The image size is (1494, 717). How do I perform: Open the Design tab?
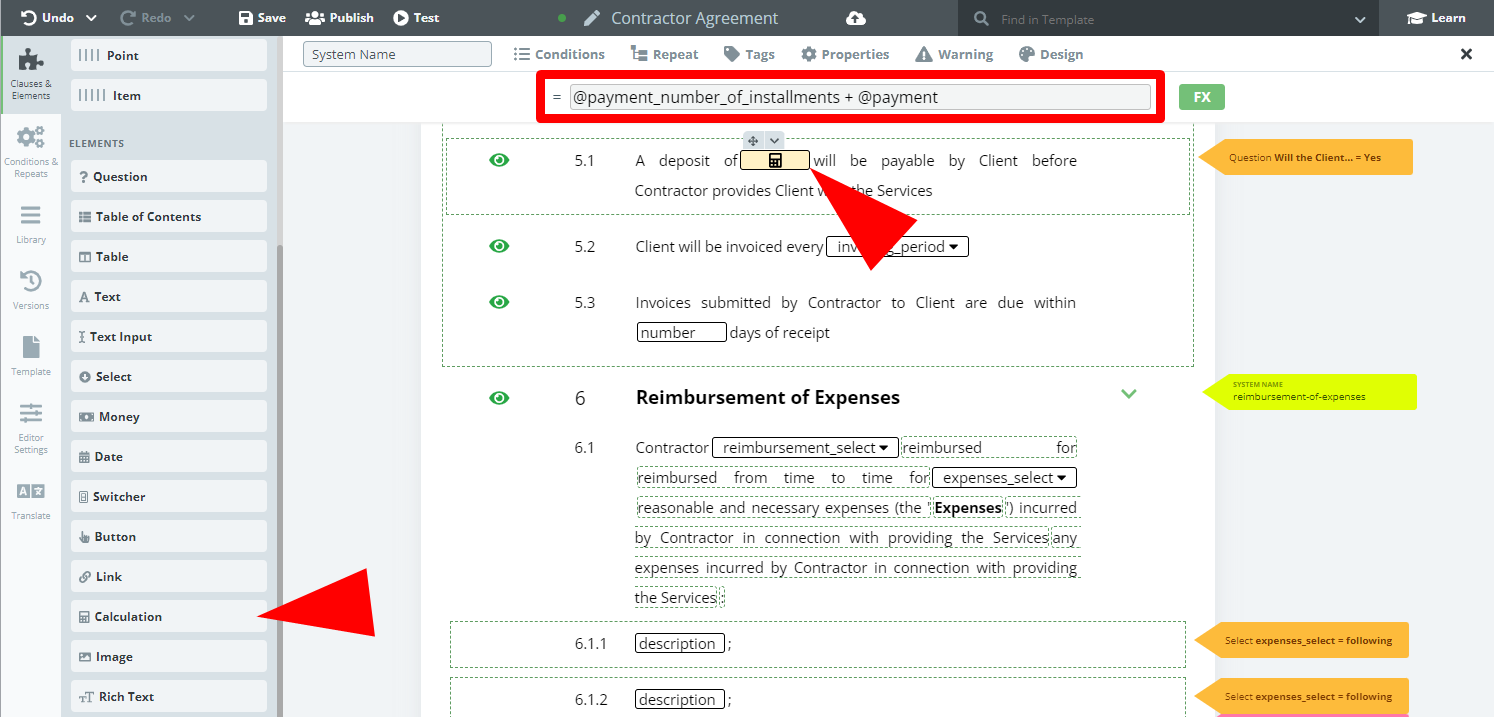(x=1051, y=54)
